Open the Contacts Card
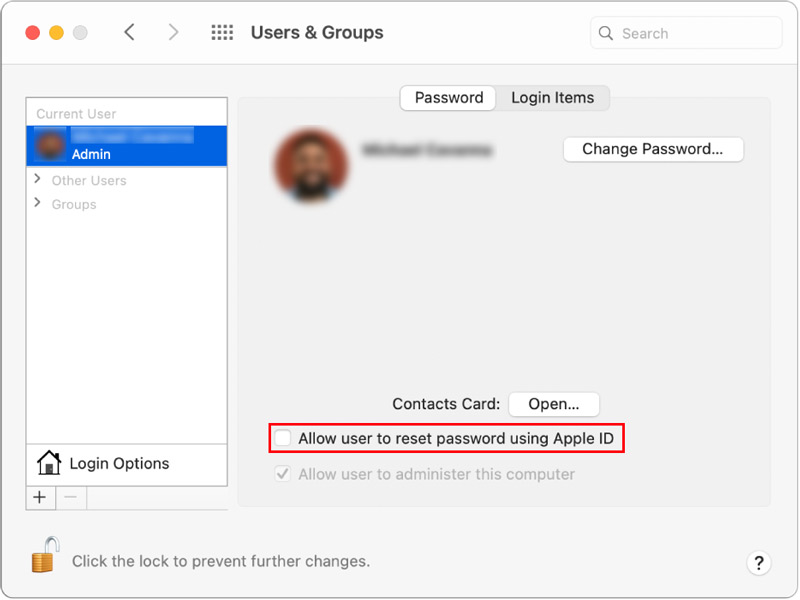The height and width of the screenshot is (600, 800). point(554,404)
